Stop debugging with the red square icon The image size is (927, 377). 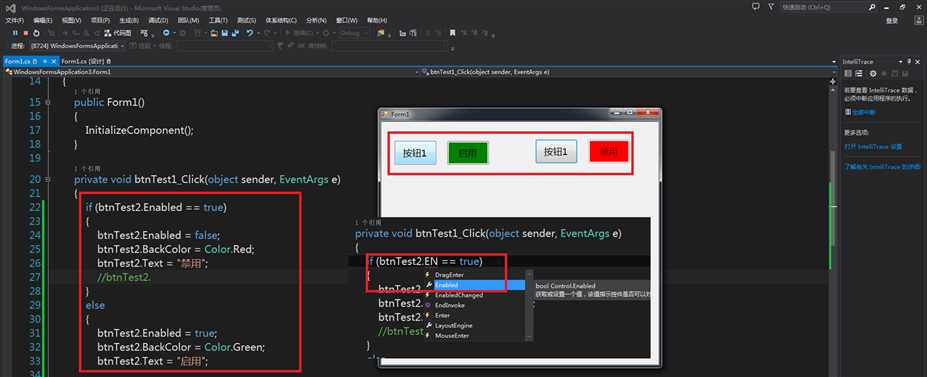point(25,33)
